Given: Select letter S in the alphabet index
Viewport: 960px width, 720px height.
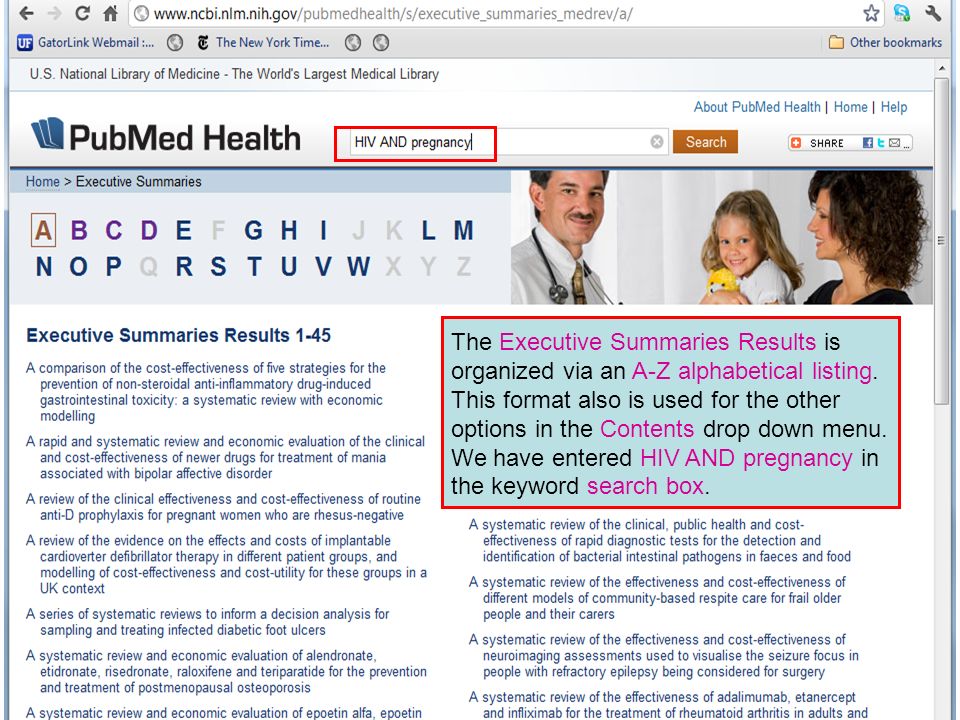Looking at the screenshot, I should (x=219, y=266).
